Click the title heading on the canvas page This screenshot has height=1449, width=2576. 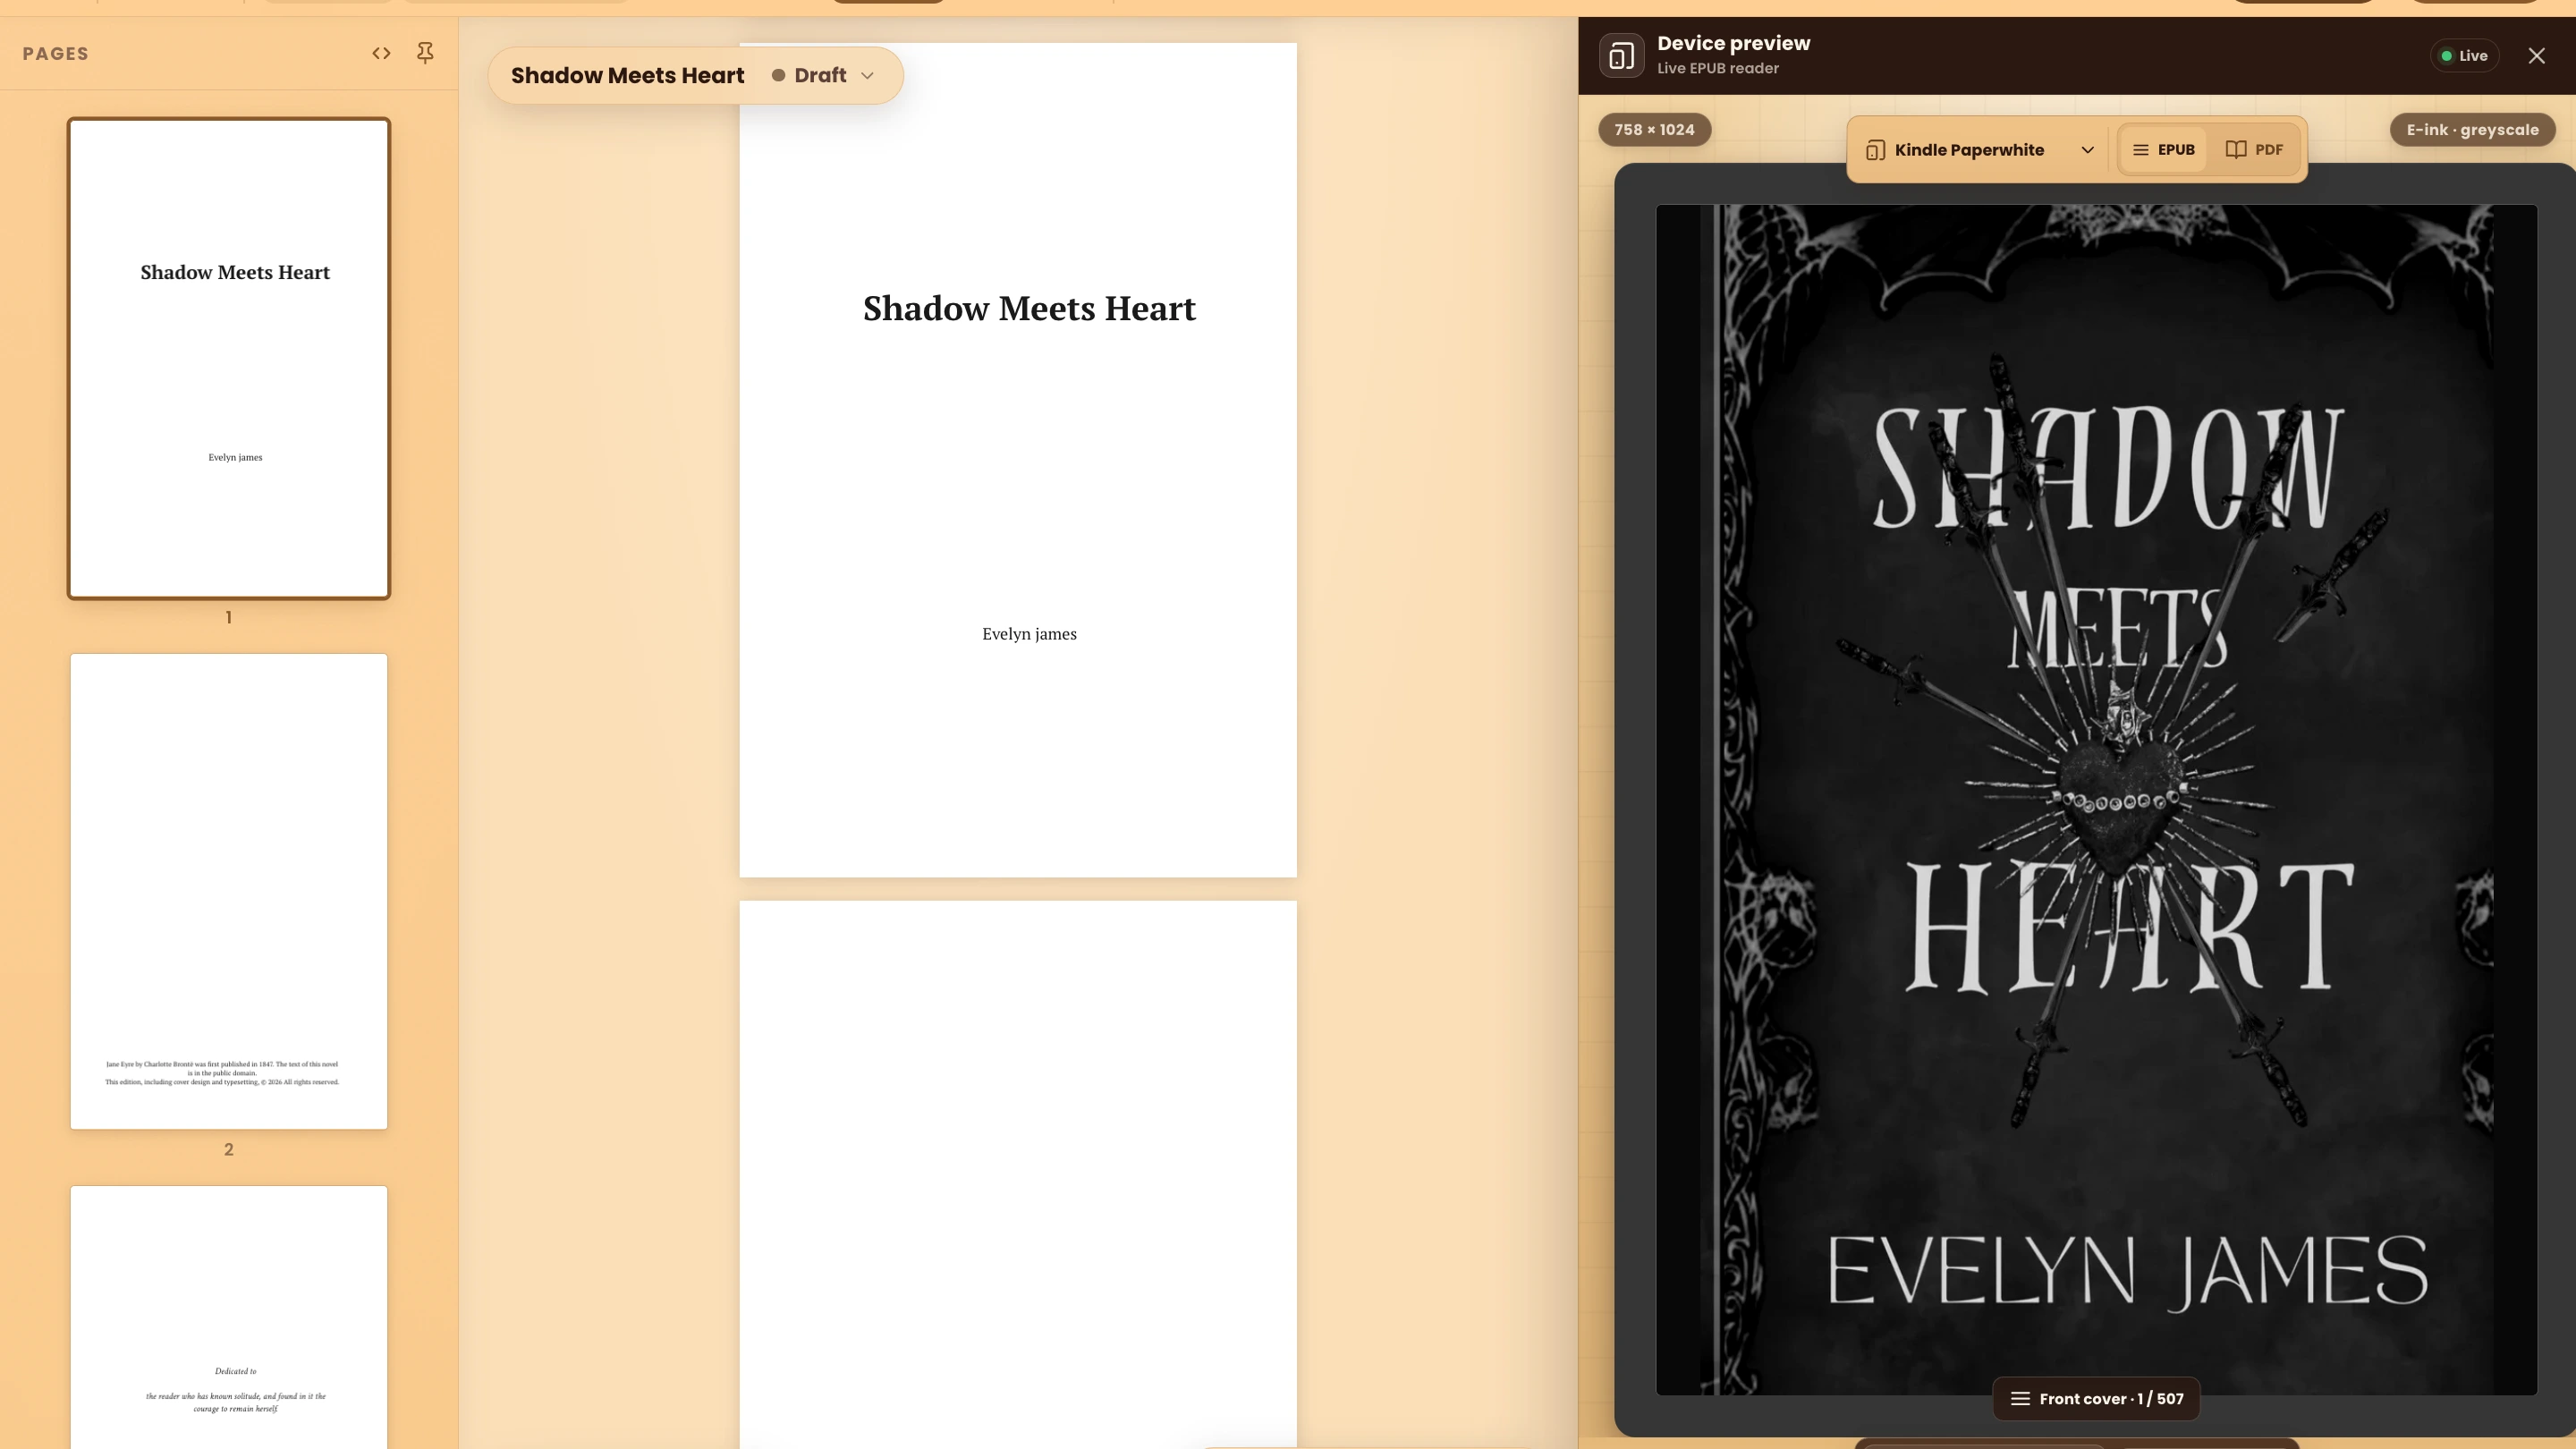pos(1029,308)
